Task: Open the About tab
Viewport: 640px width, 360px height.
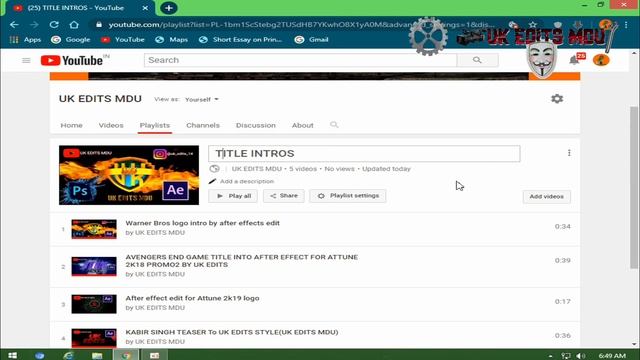Action: pyautogui.click(x=302, y=125)
